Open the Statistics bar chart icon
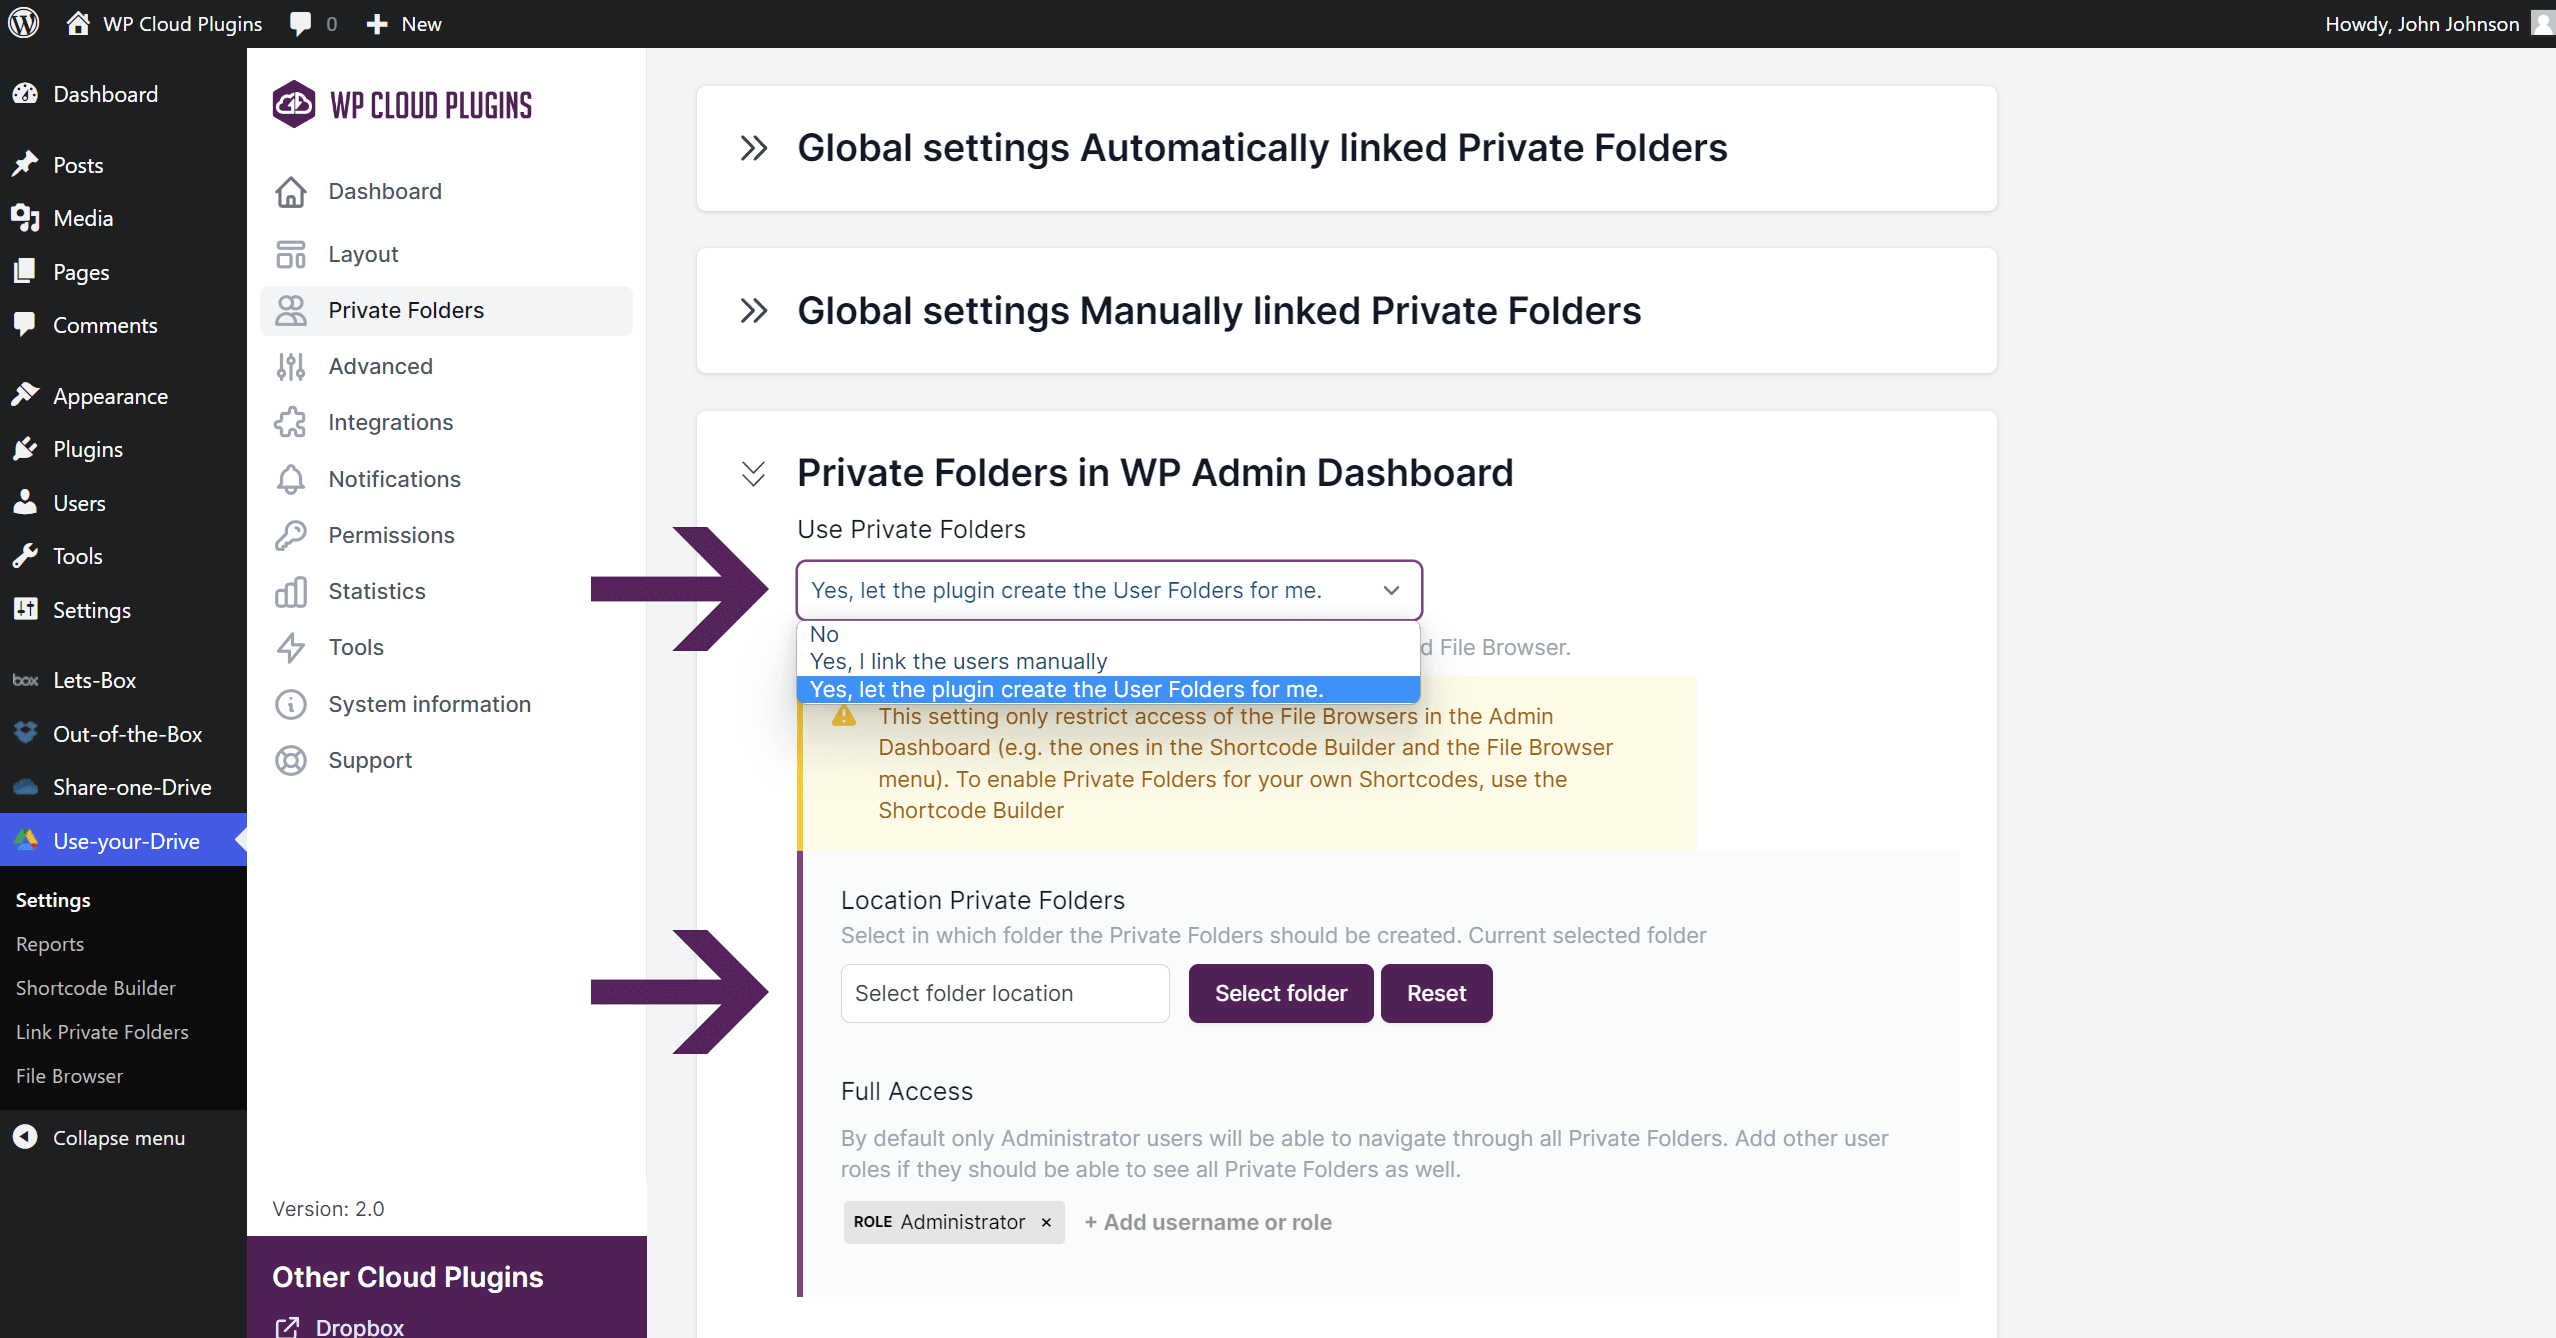This screenshot has height=1338, width=2556. pos(291,592)
